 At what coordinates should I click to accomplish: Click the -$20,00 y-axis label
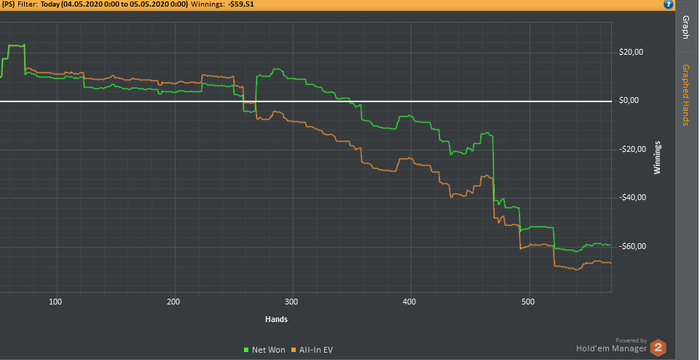pyautogui.click(x=632, y=149)
